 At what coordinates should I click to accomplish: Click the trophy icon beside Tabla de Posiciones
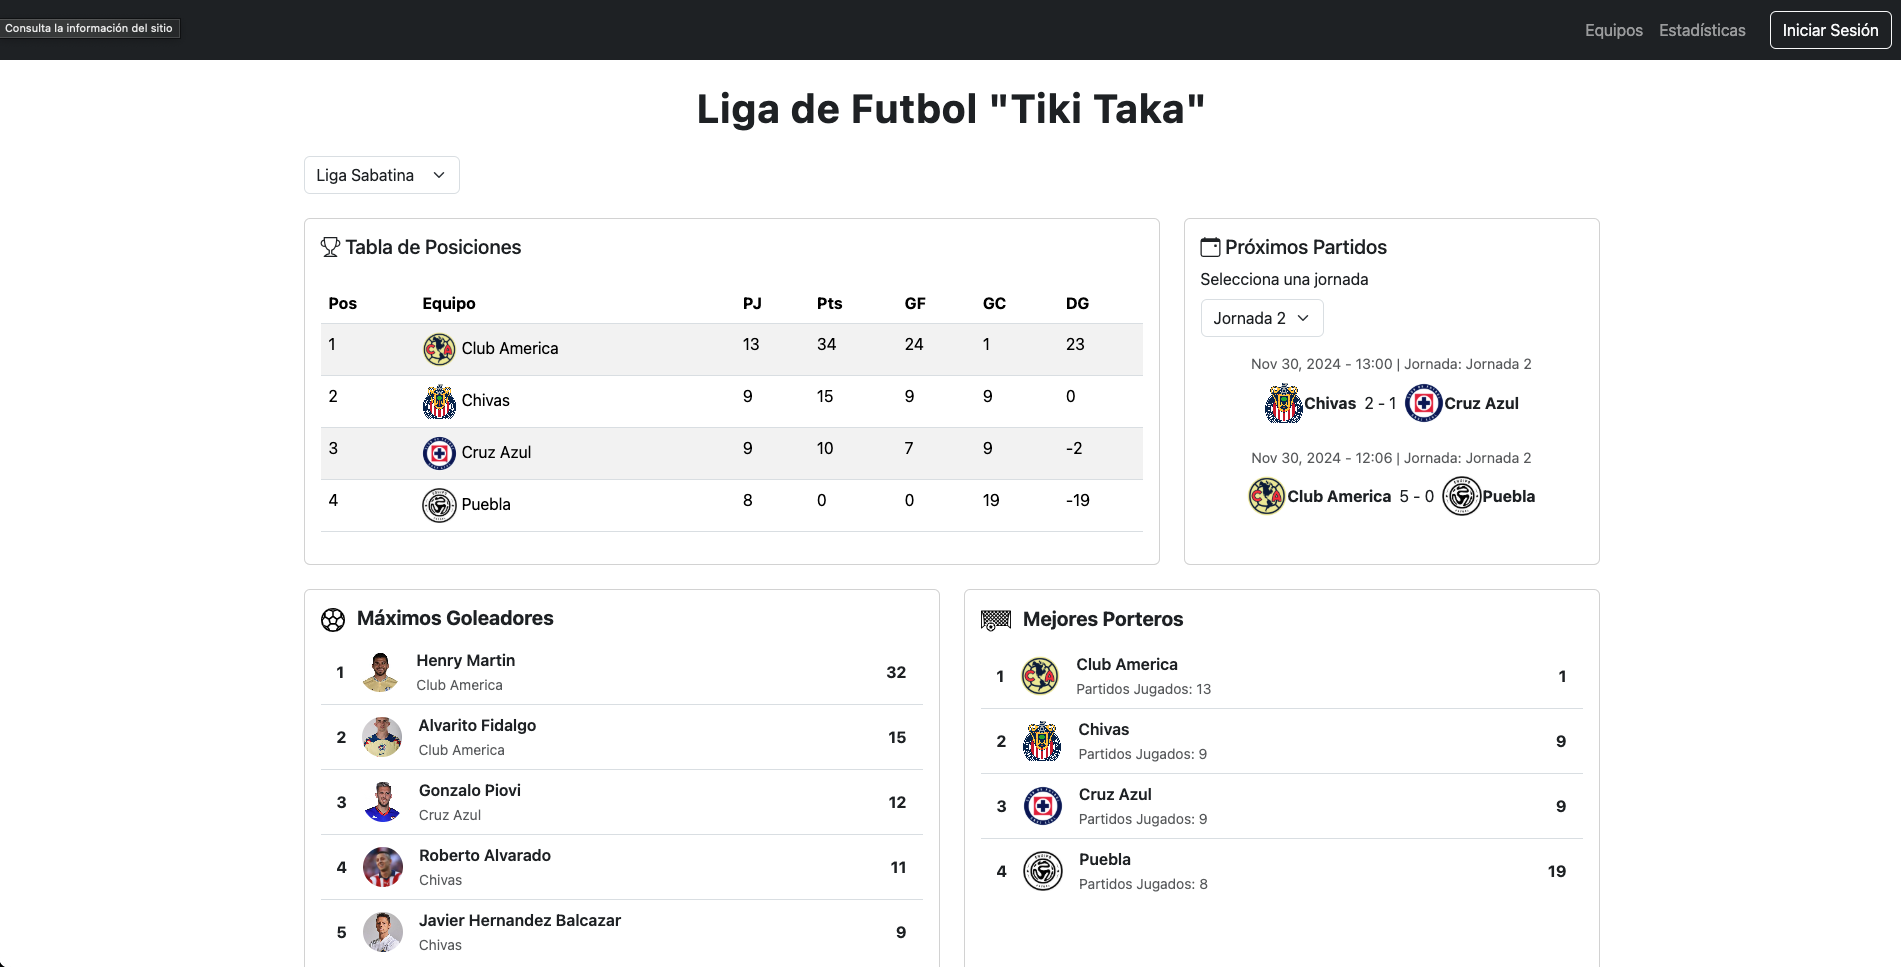tap(330, 247)
